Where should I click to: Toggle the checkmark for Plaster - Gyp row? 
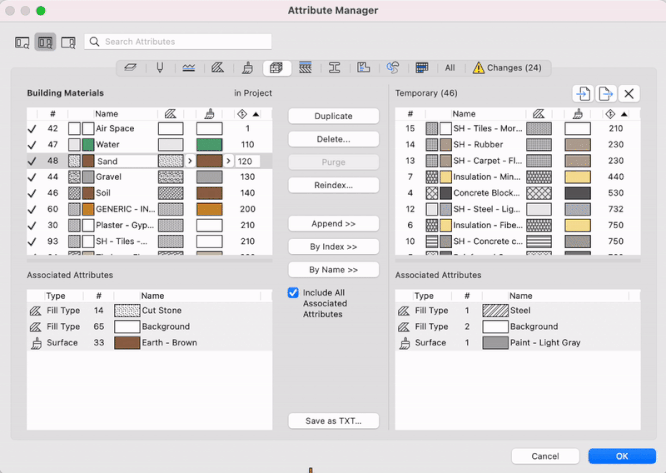(x=32, y=225)
